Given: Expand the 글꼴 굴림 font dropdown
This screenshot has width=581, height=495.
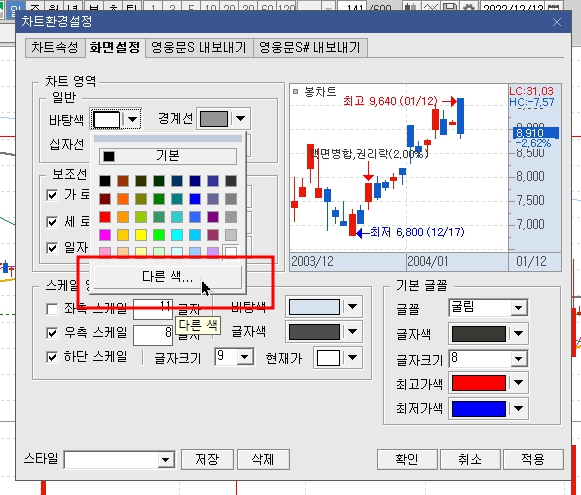Looking at the screenshot, I should [518, 308].
